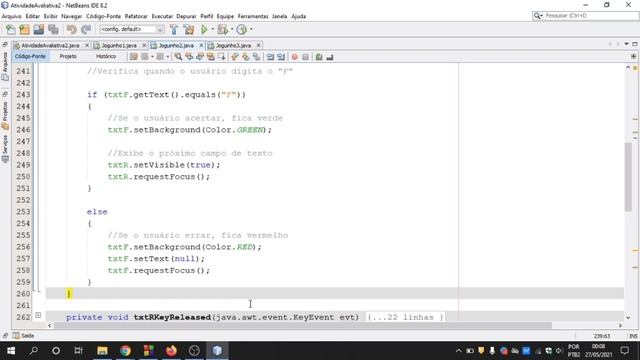The image size is (640, 360).
Task: Click the Save All toolbar icon
Action: pyautogui.click(x=53, y=29)
